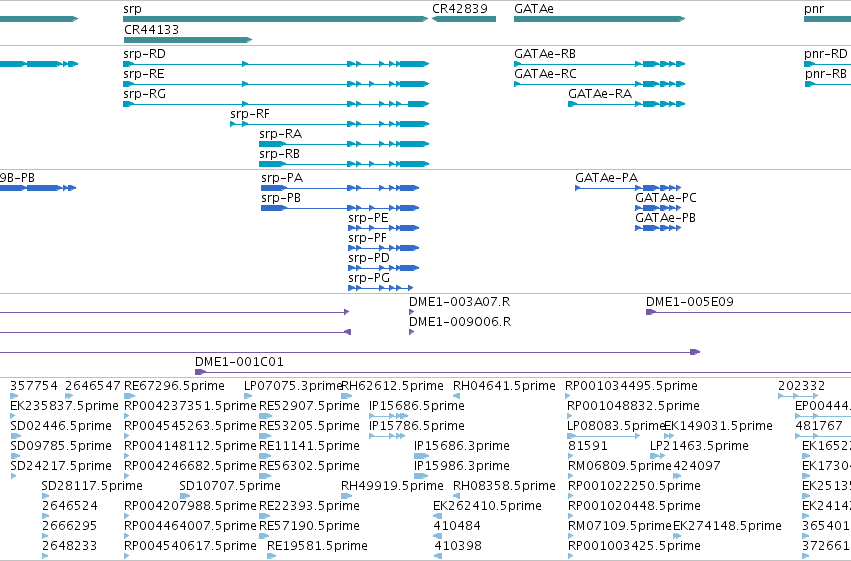Screen dimensions: 851x561
Task: Click EST LP21463.5prime
Action: 700,447
